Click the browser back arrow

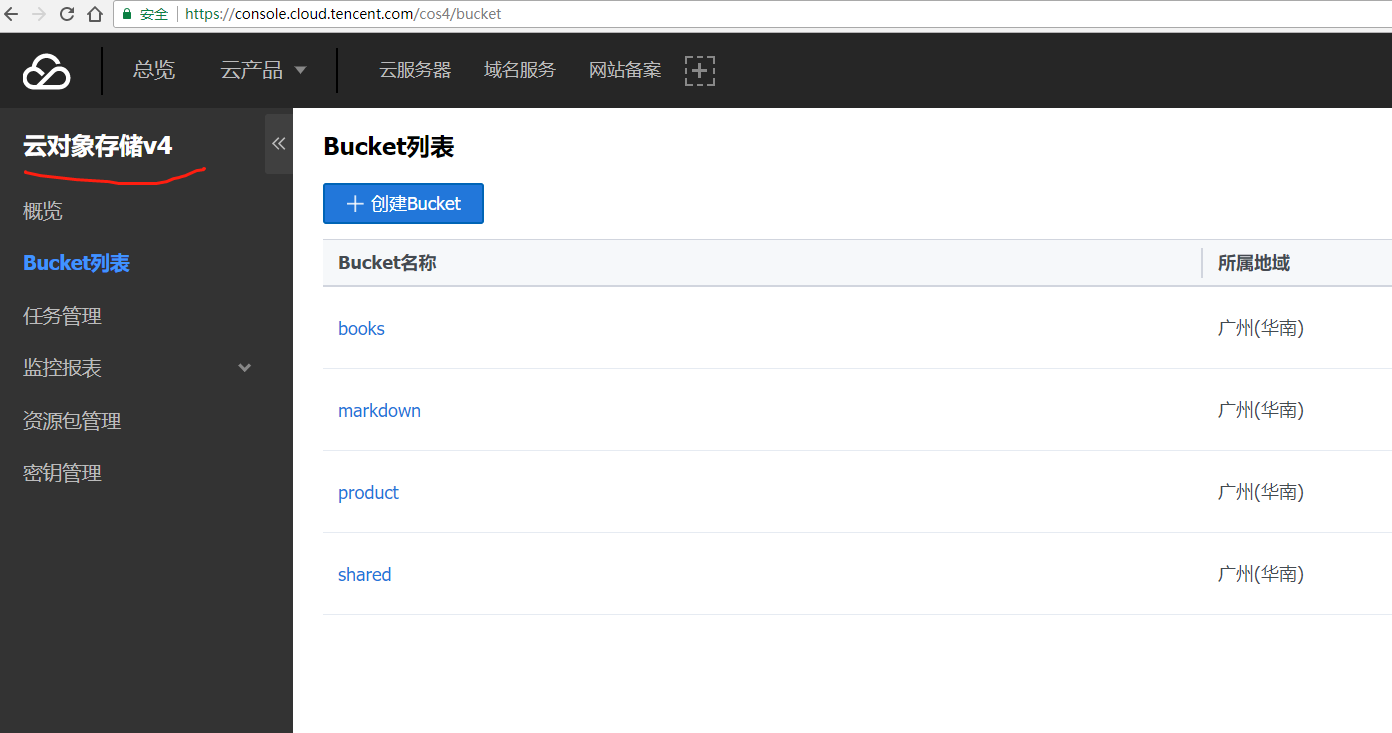[12, 14]
